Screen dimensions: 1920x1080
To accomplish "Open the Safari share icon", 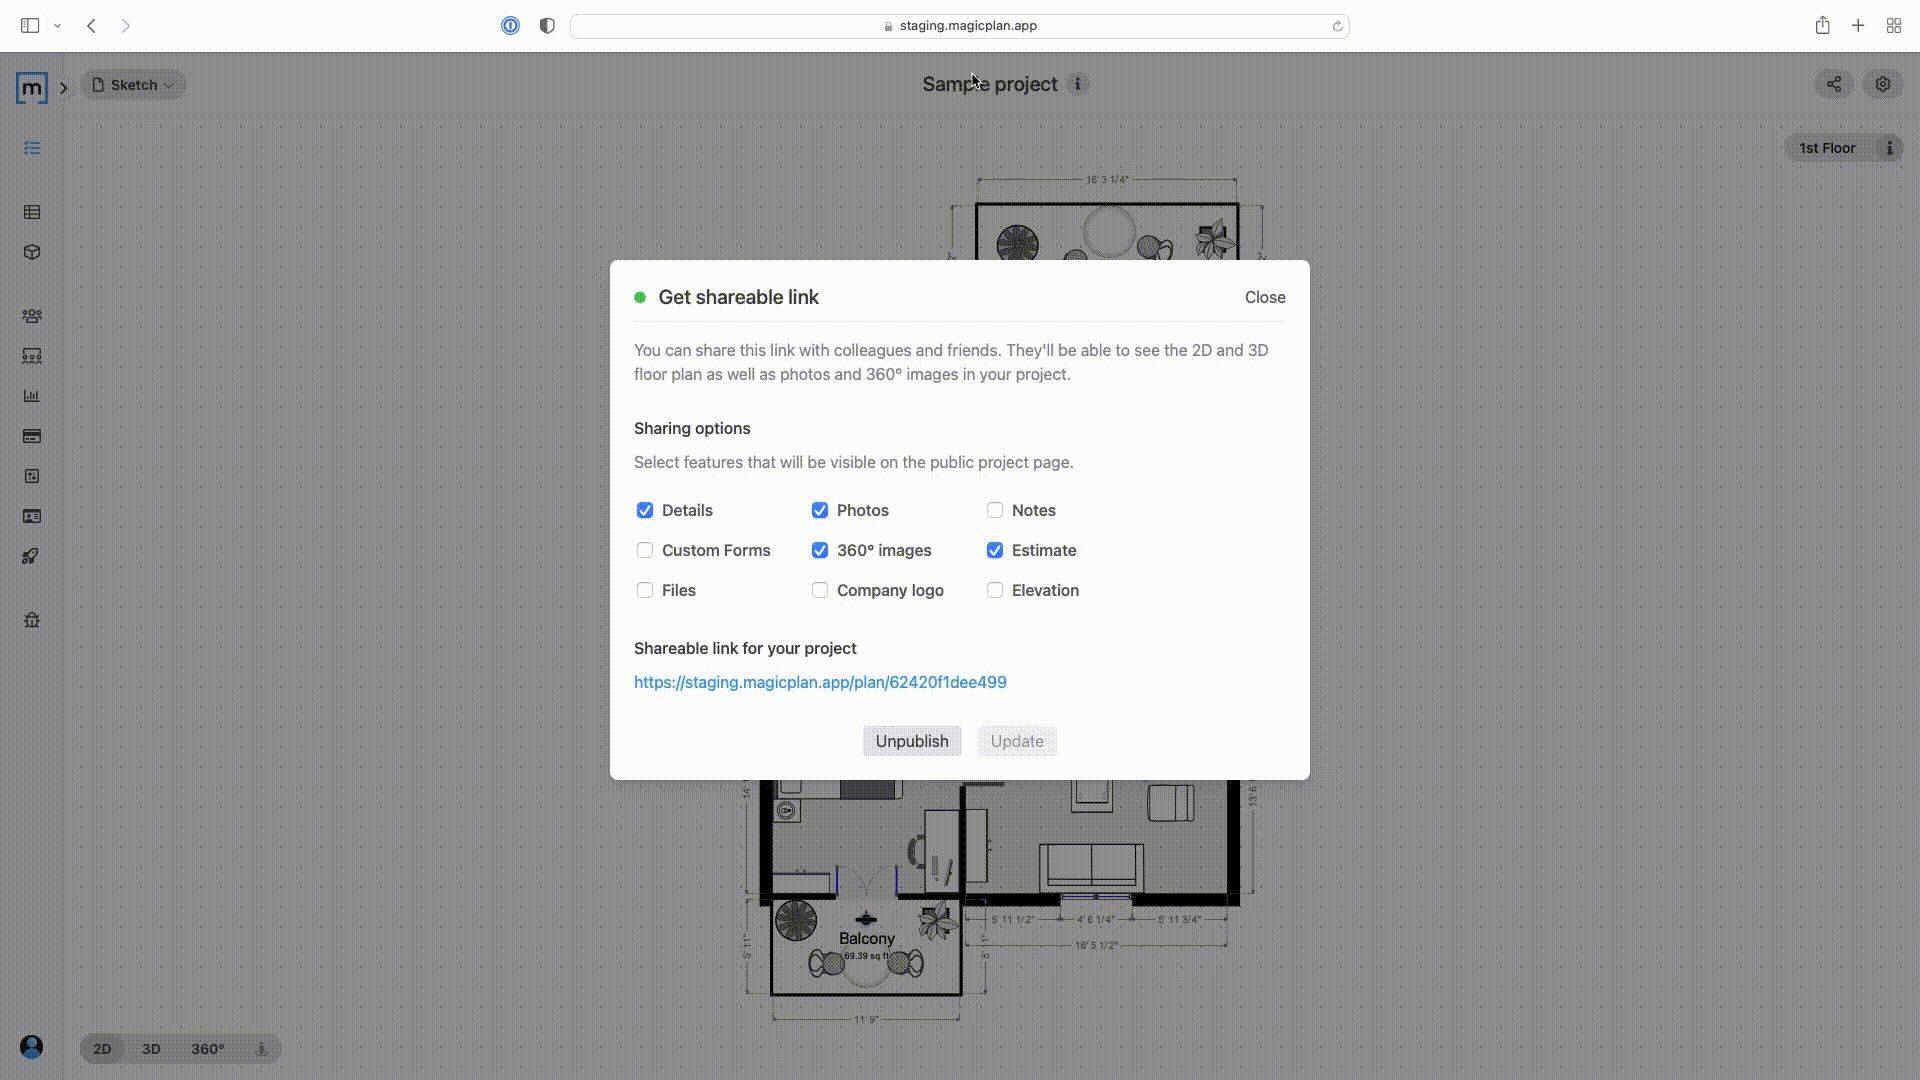I will coord(1823,25).
